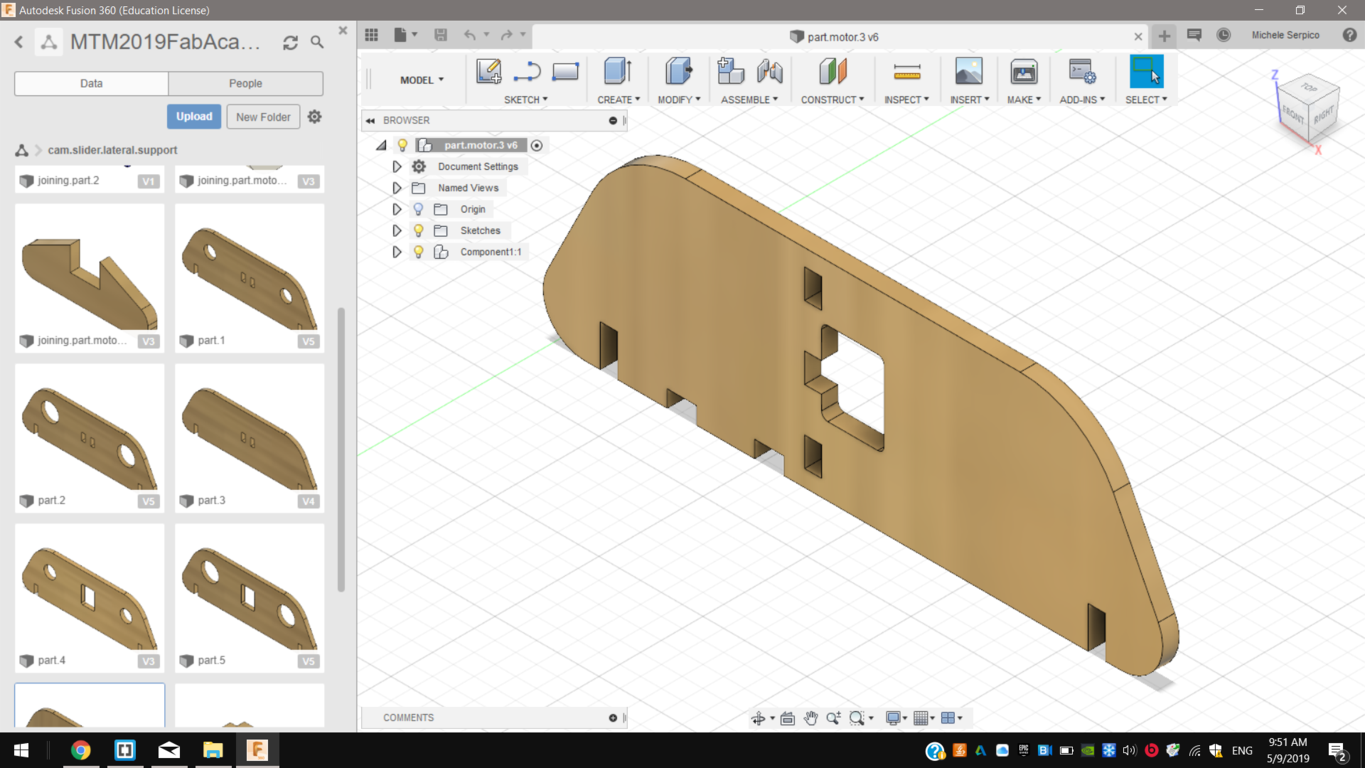
Task: Click the Measure icon under Inspect
Action: [907, 72]
